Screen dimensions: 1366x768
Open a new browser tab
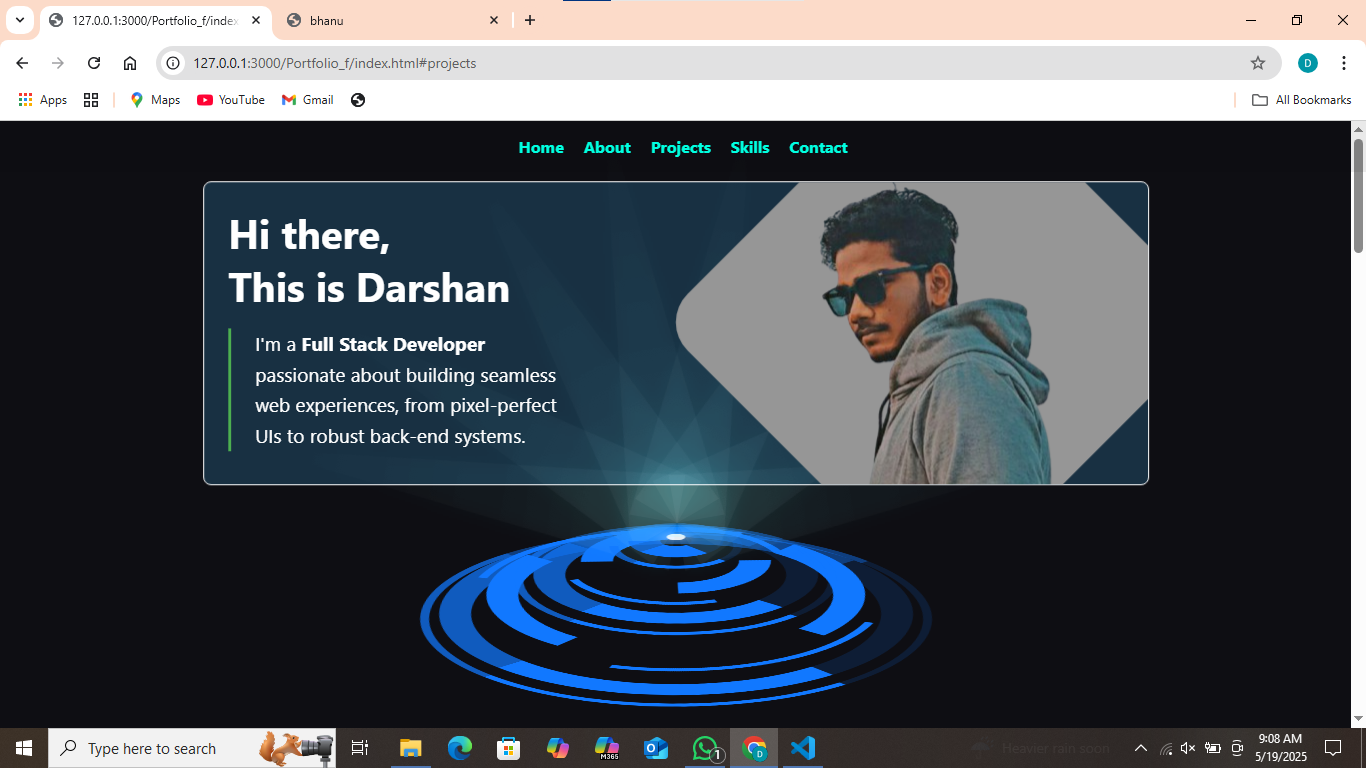pyautogui.click(x=530, y=20)
